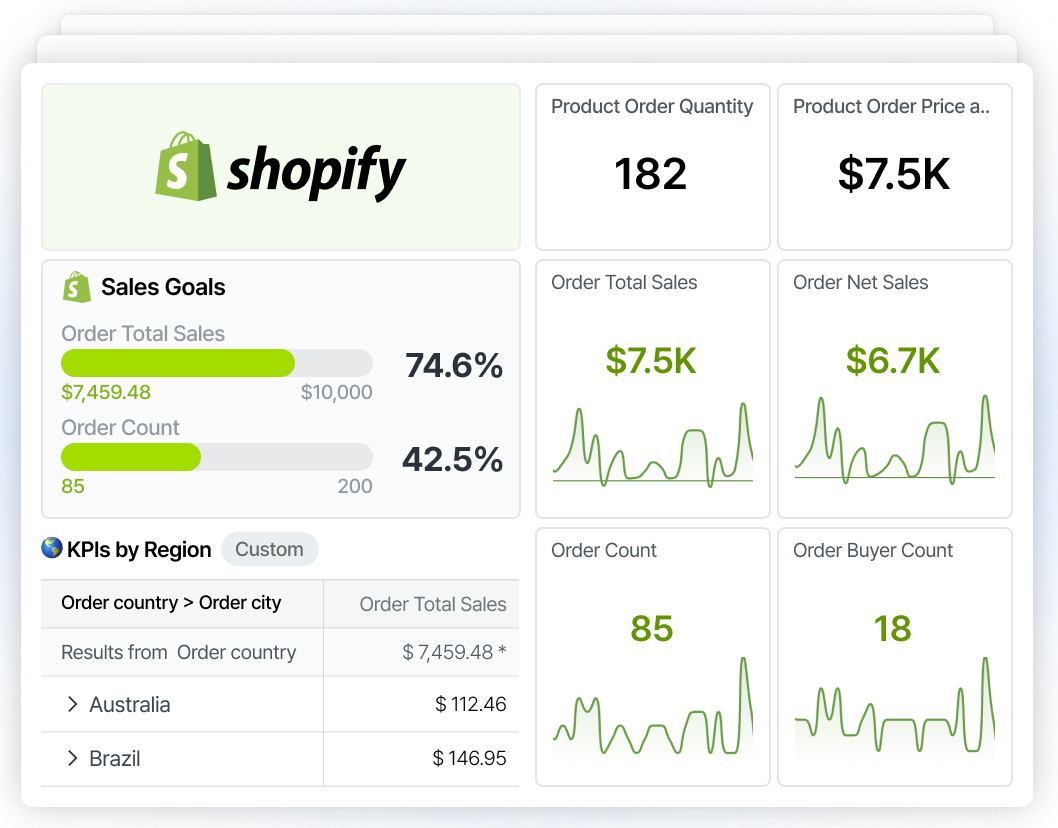Click the 200 order count target value
1058x828 pixels.
(x=355, y=486)
